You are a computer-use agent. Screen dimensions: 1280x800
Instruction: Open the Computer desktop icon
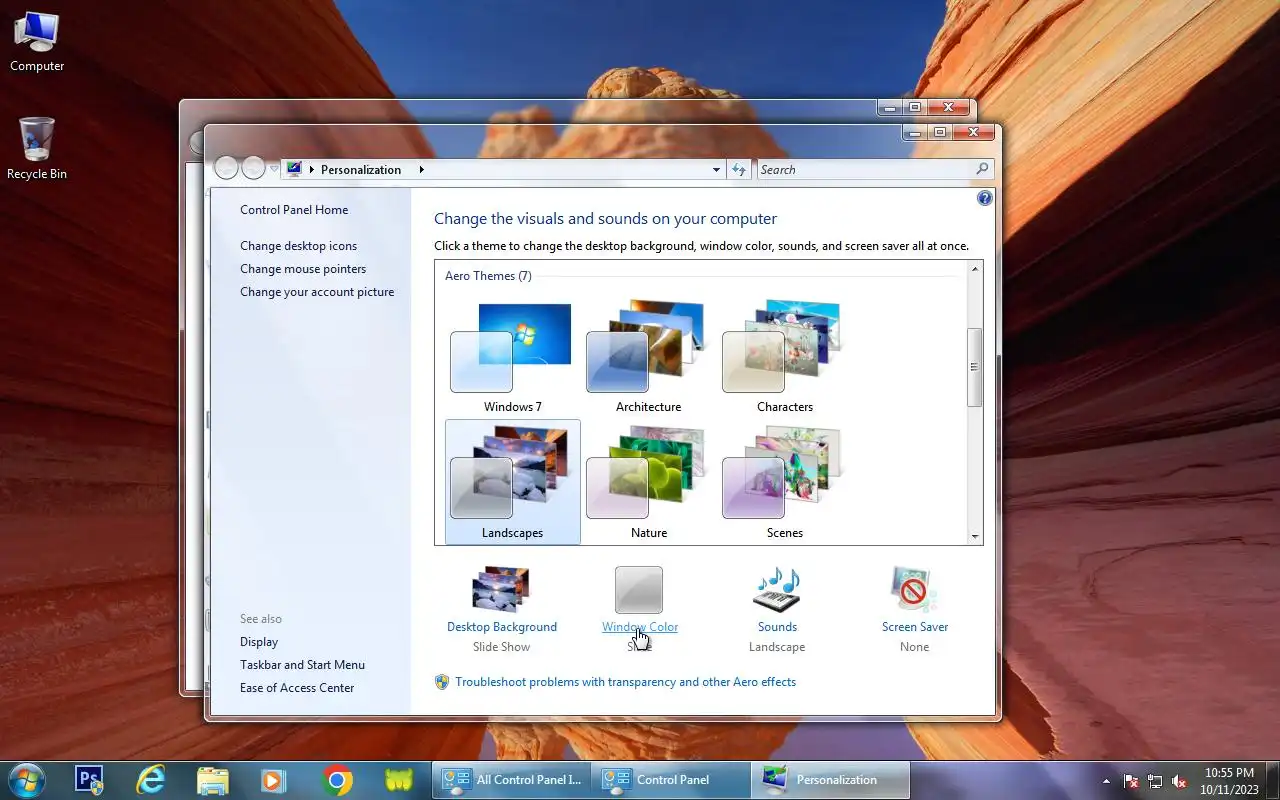click(x=37, y=42)
